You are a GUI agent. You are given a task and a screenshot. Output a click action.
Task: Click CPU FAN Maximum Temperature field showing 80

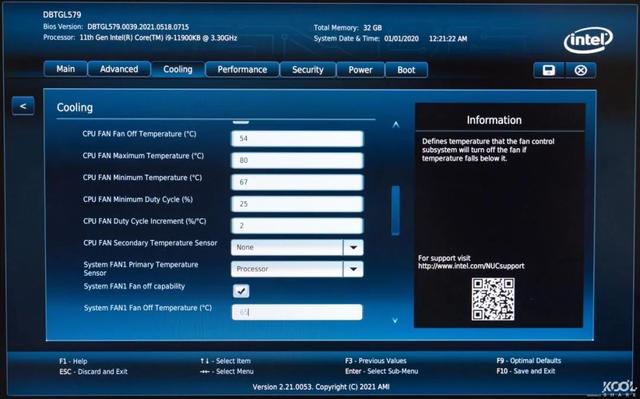[x=297, y=160]
